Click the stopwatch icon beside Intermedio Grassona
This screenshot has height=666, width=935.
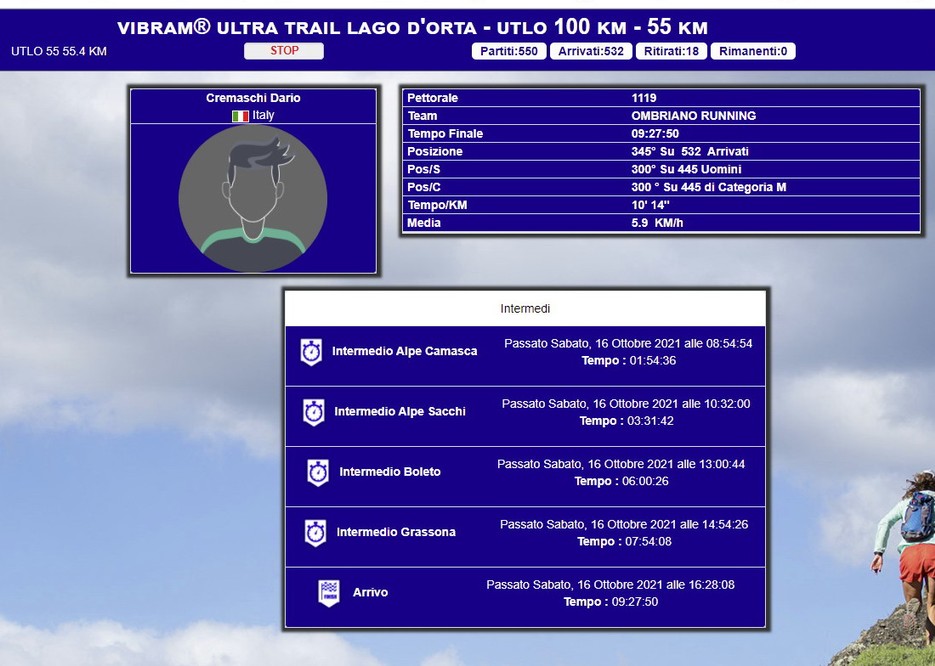pos(315,532)
